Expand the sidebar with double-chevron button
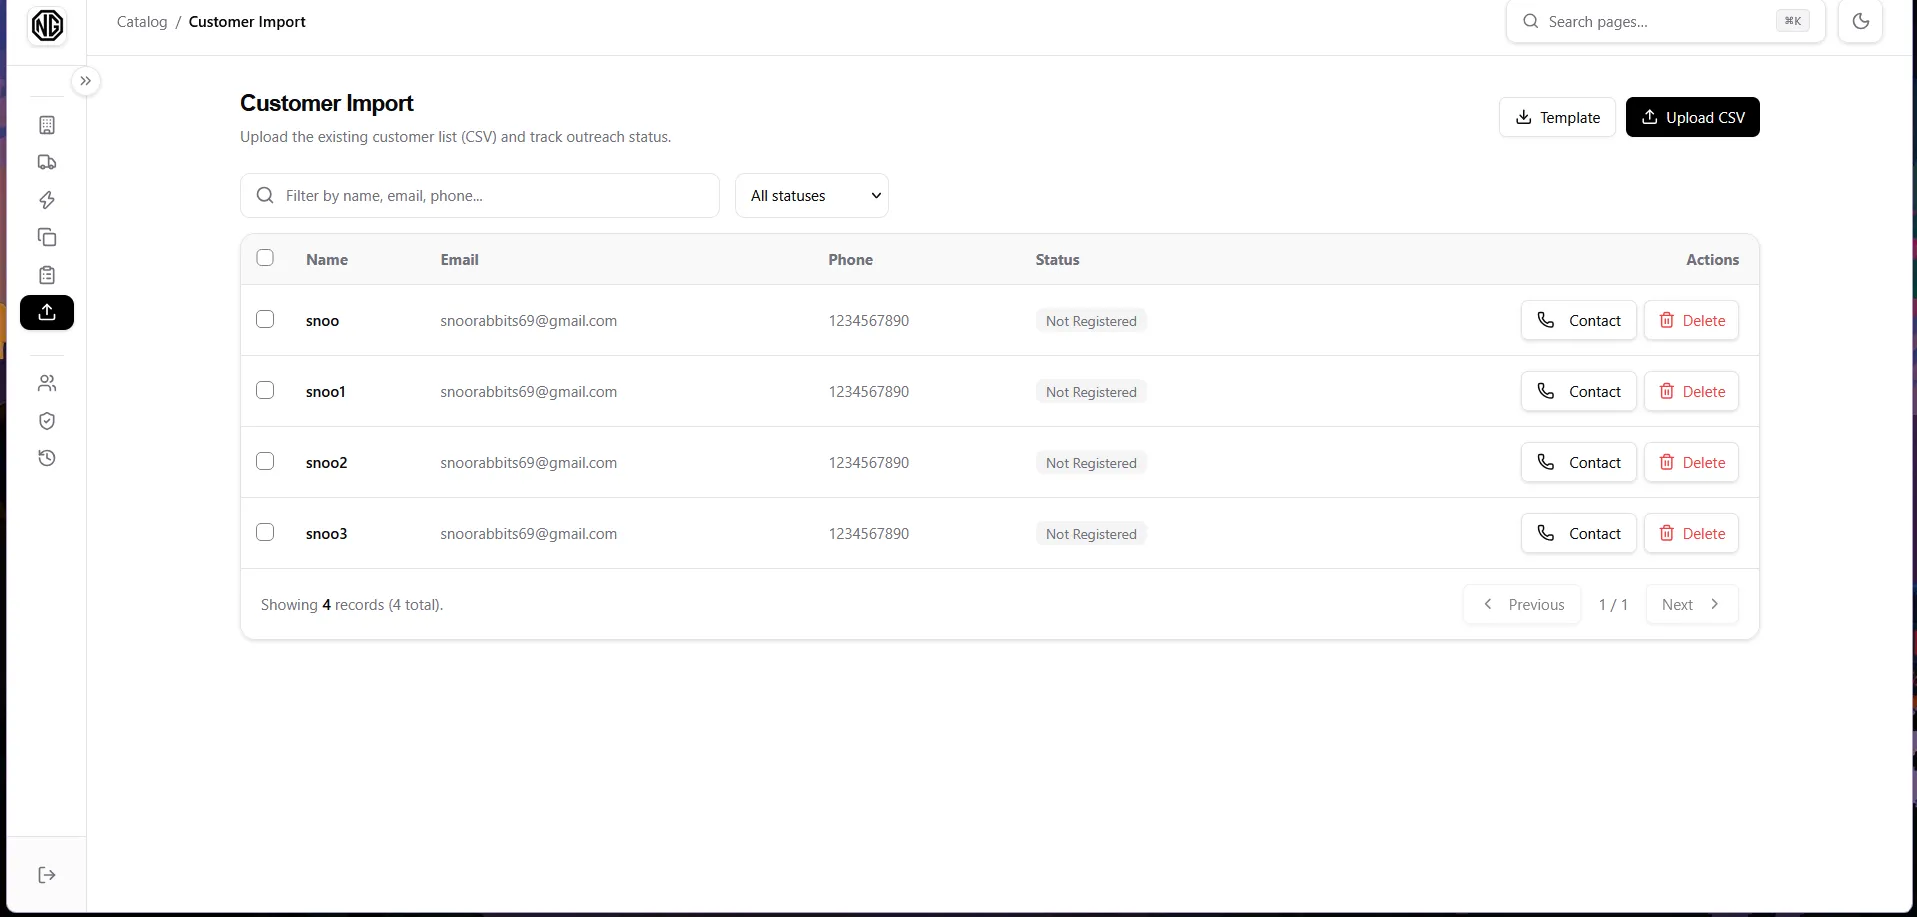Screen dimensions: 1917x917 tap(86, 81)
